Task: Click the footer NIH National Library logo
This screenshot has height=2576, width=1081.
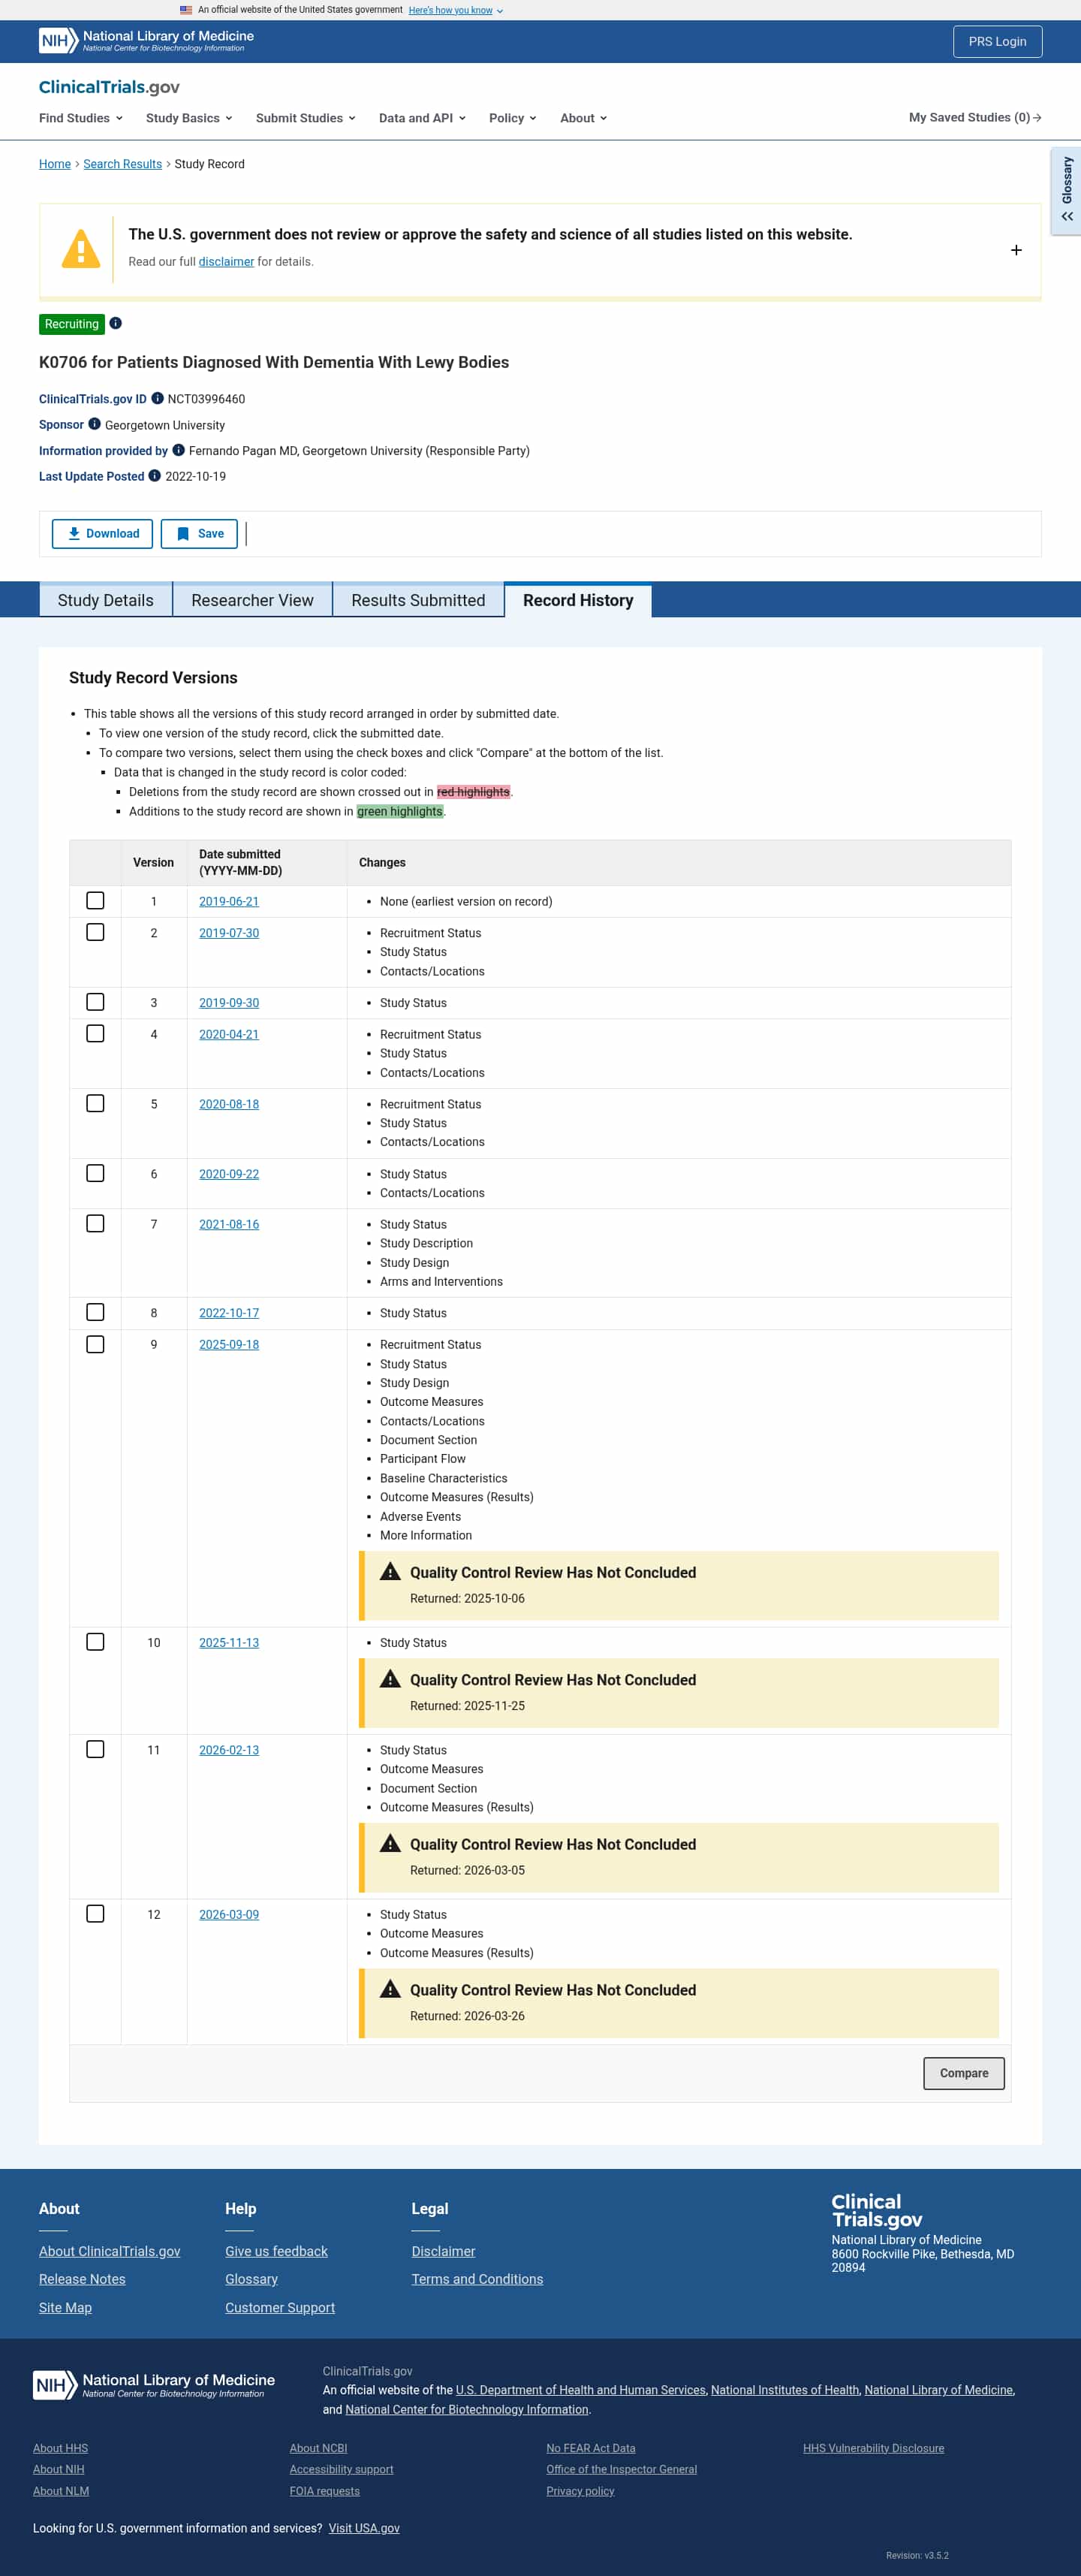Action: pos(154,2384)
